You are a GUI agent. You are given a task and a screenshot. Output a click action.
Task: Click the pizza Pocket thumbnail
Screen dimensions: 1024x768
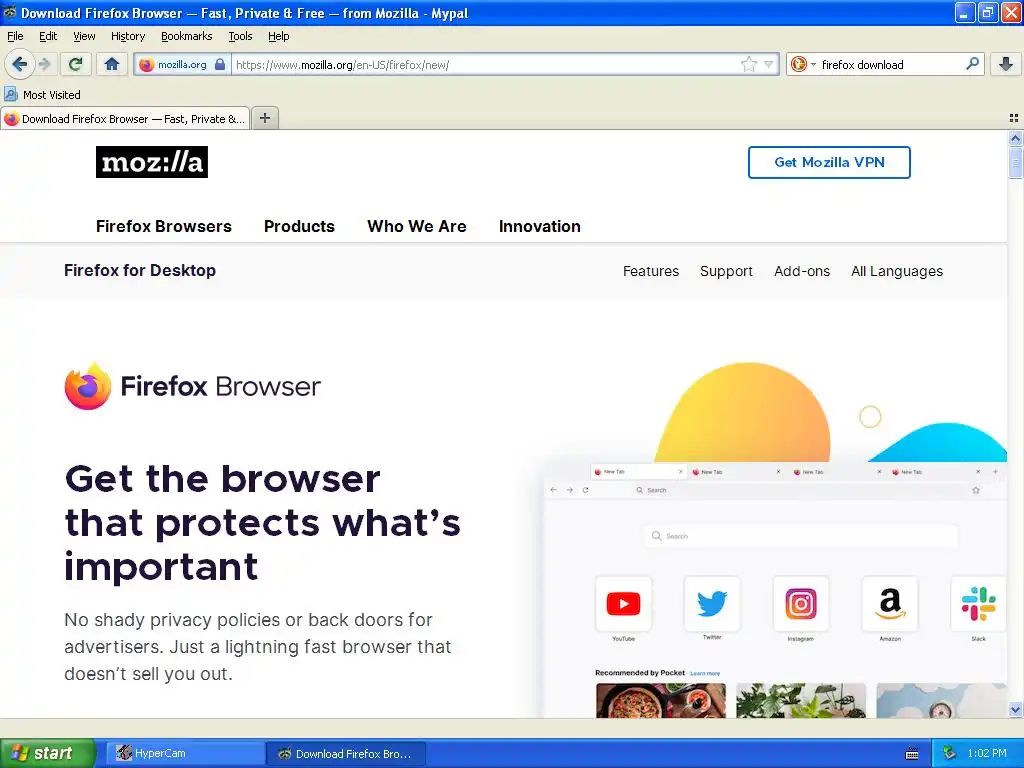[660, 700]
